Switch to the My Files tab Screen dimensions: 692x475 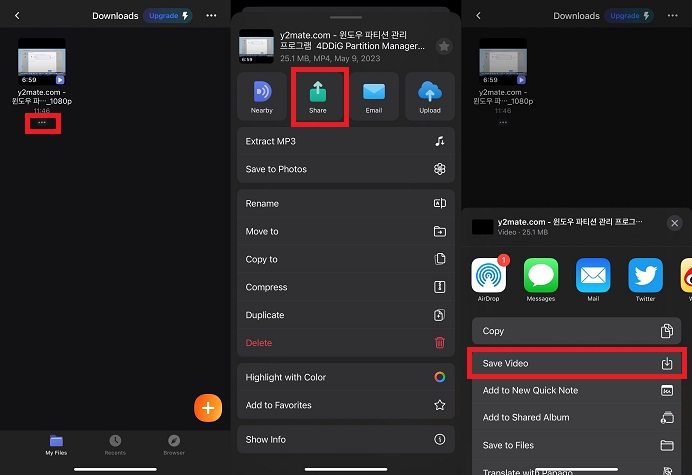pyautogui.click(x=56, y=445)
